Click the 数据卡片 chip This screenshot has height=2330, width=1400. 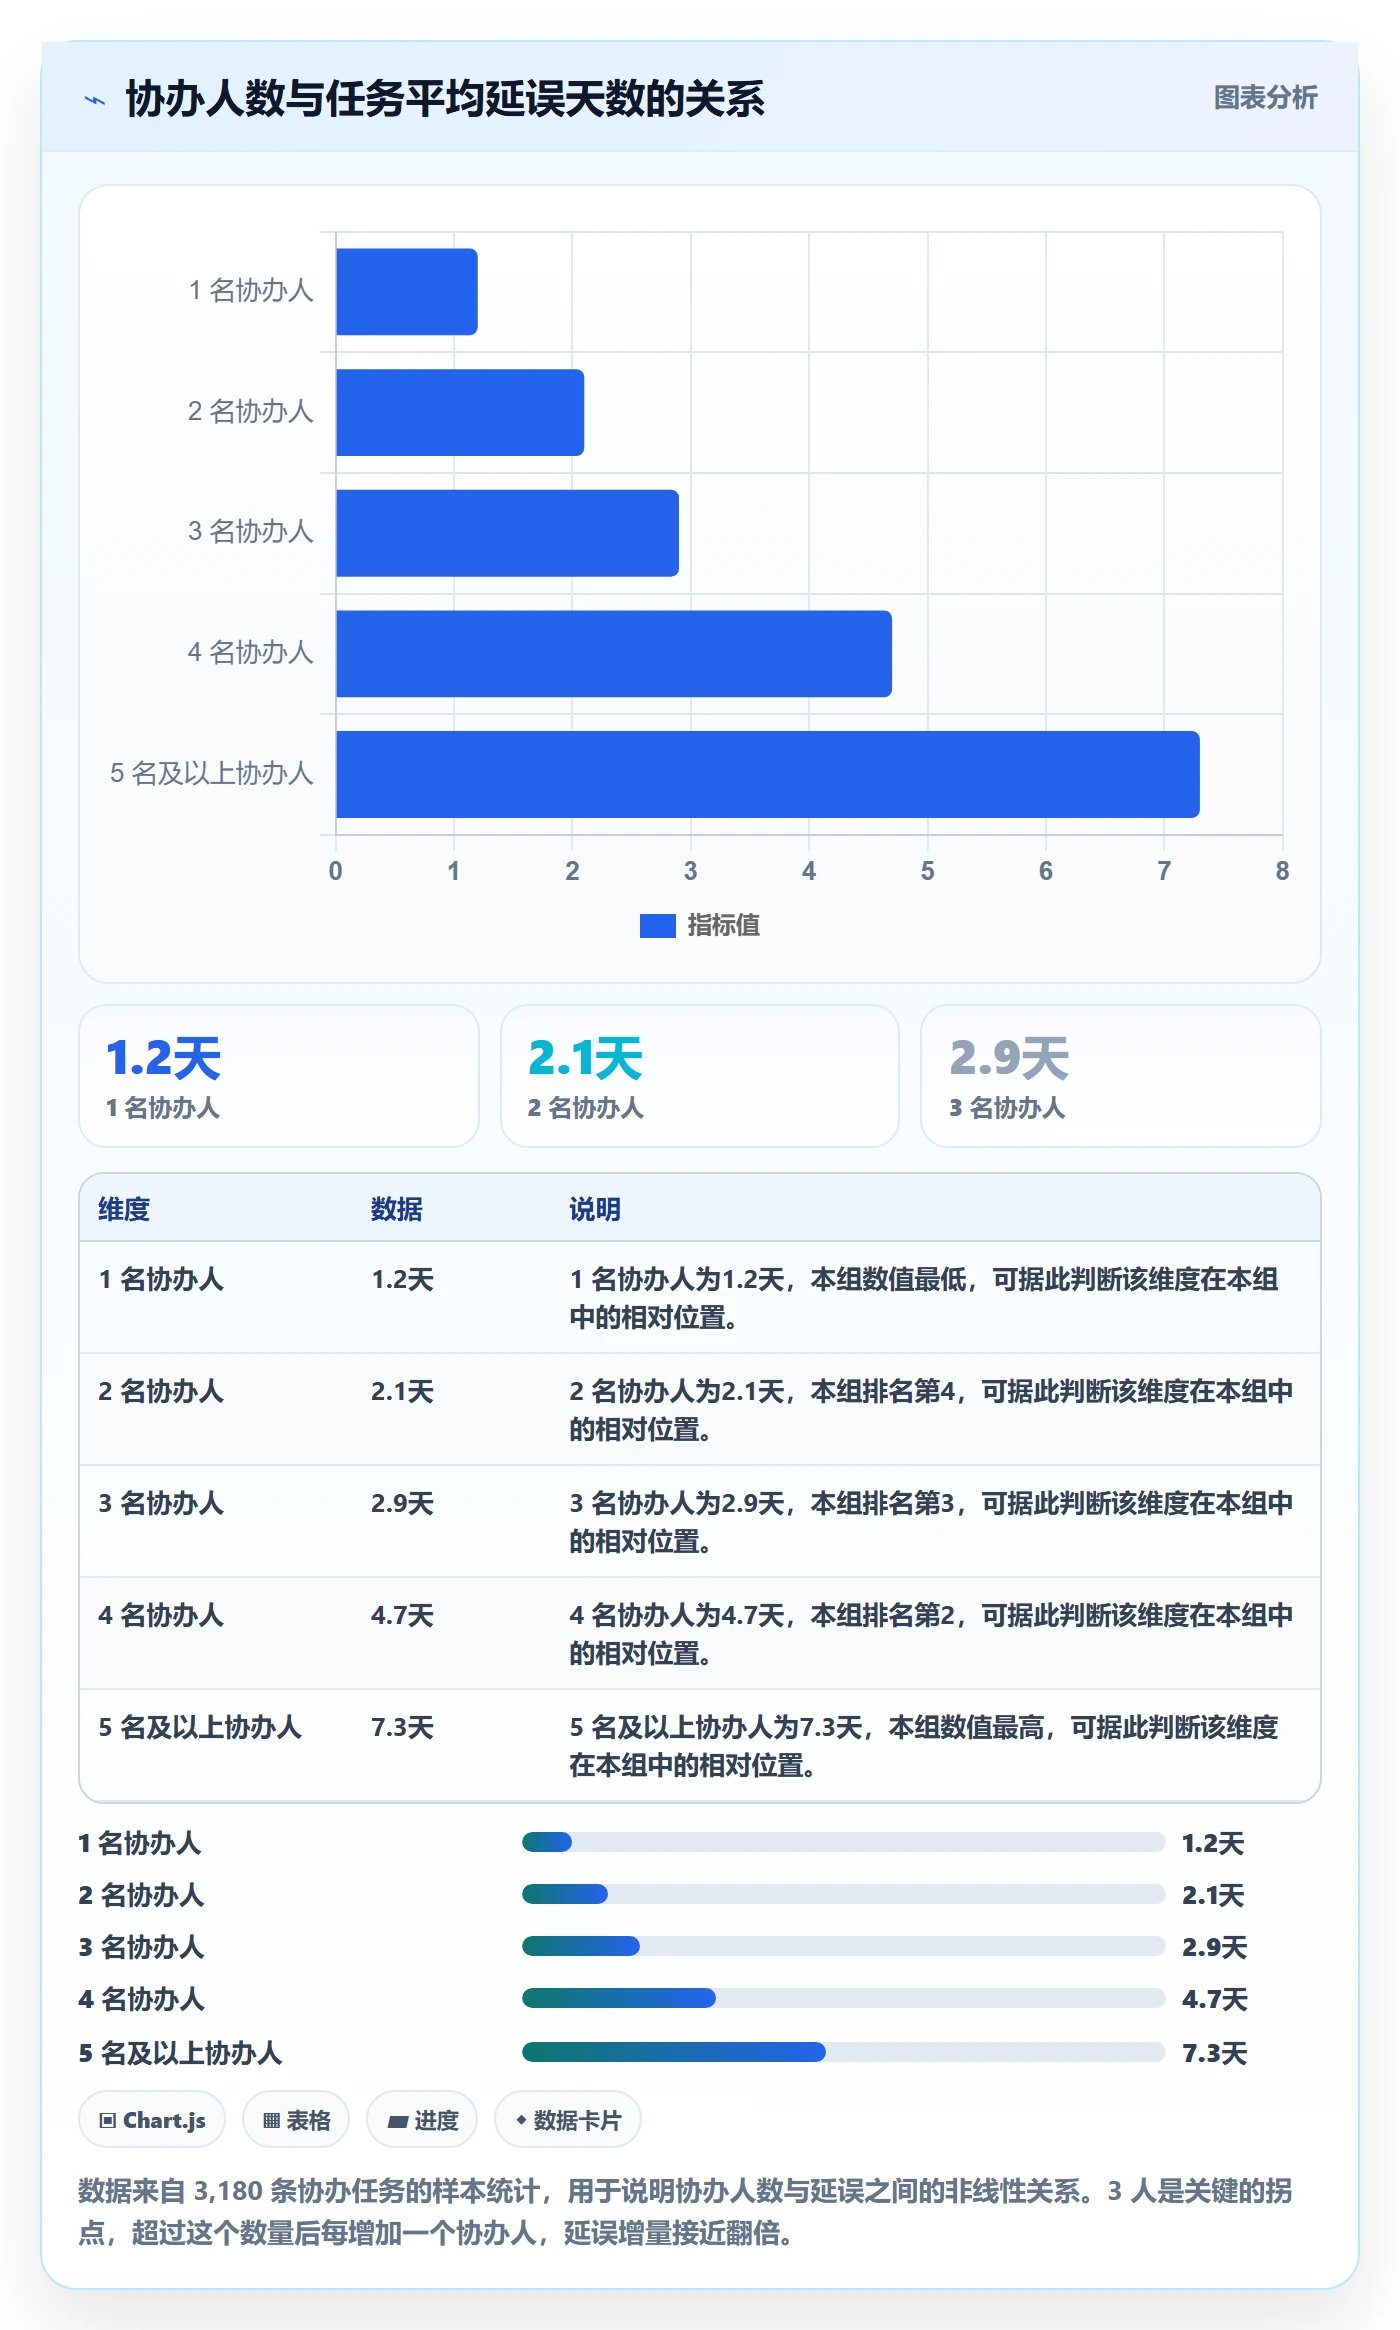tap(568, 2119)
